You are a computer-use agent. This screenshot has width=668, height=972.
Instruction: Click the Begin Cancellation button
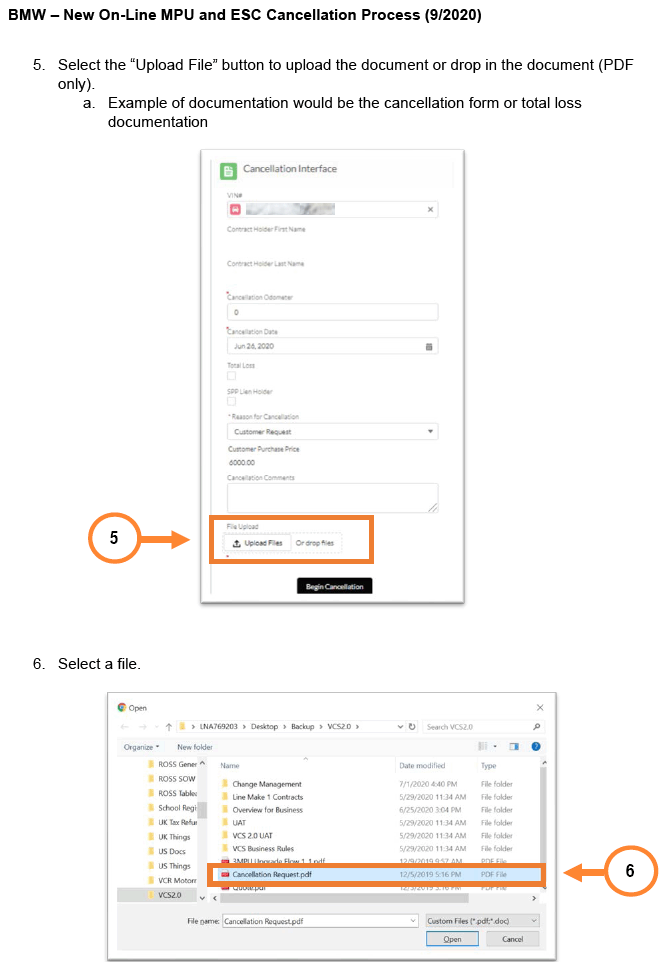(x=334, y=586)
